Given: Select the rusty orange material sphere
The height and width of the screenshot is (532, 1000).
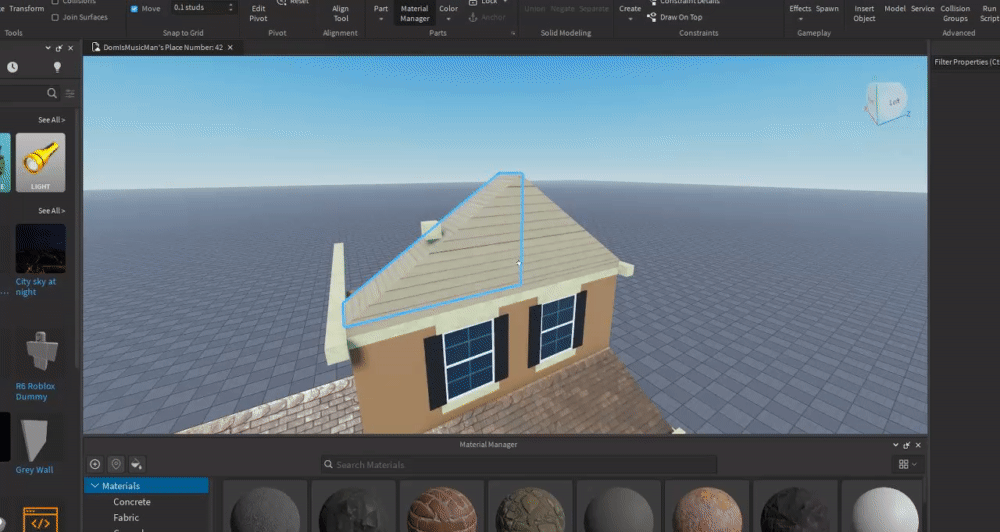Looking at the screenshot, I should pyautogui.click(x=707, y=508).
